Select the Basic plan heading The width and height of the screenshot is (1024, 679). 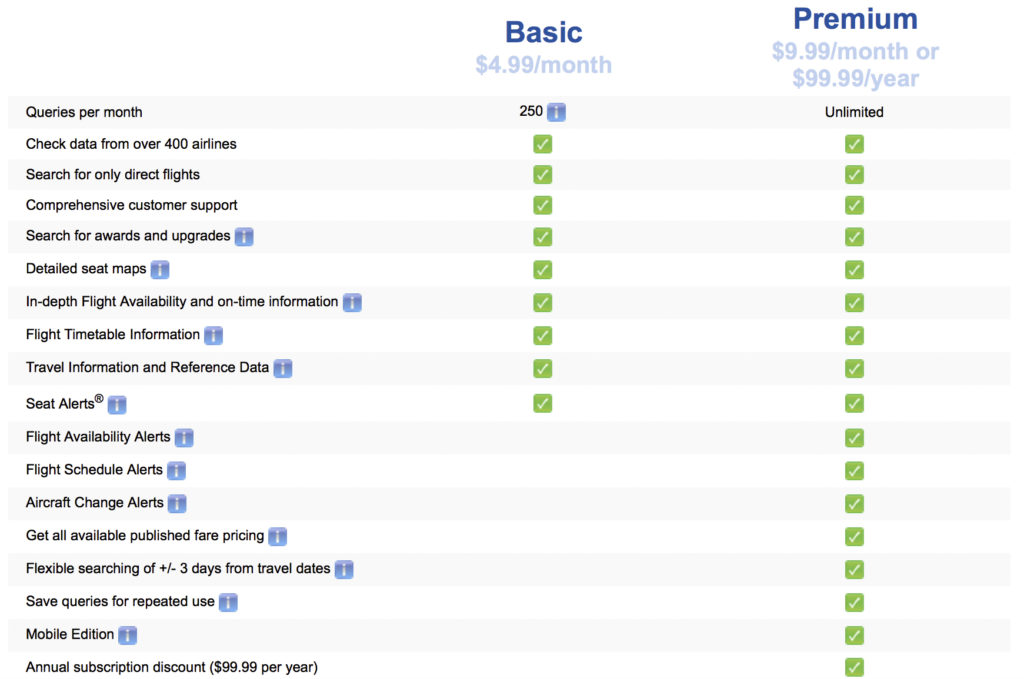tap(544, 32)
